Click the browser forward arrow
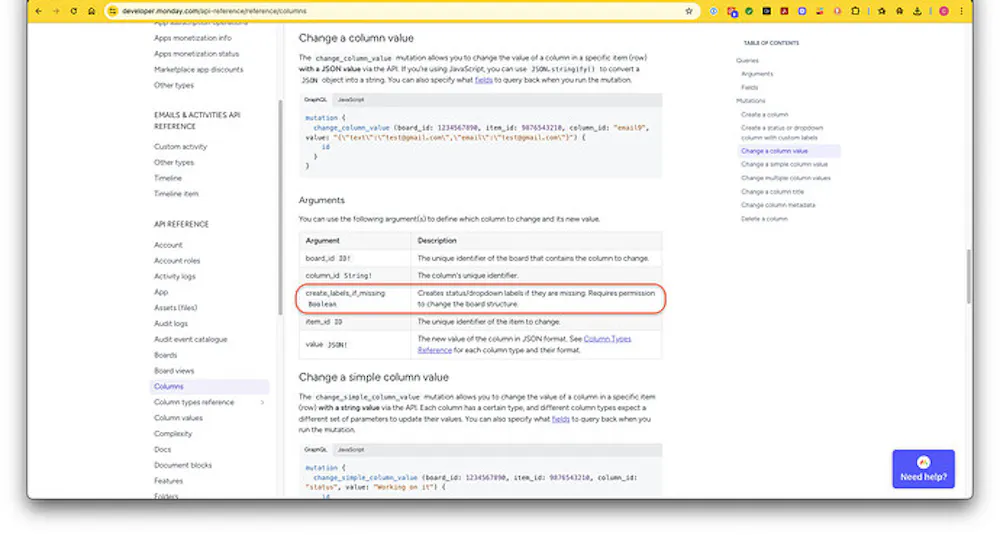The image size is (1000, 535). tap(56, 11)
